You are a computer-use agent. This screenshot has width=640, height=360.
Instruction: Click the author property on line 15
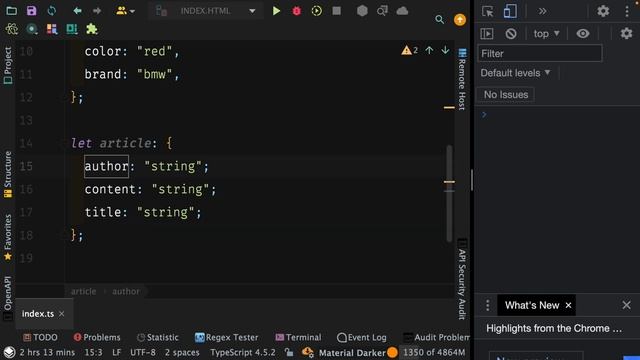107,166
